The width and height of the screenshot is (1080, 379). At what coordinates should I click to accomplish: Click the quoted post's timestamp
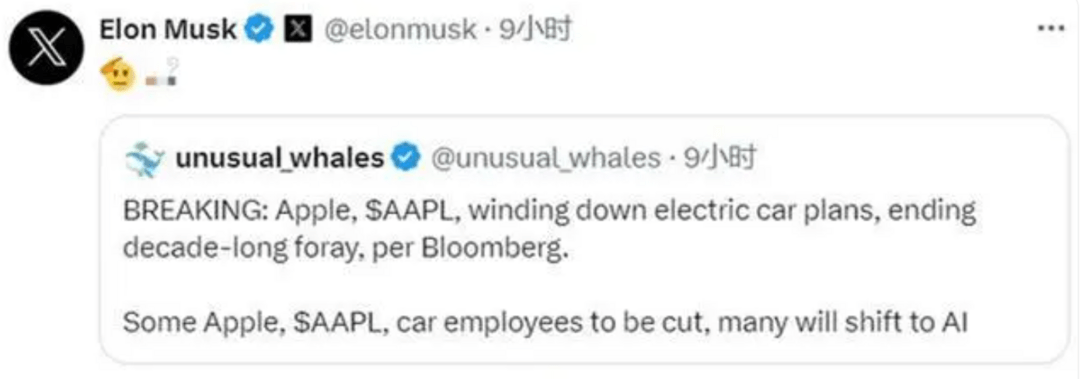(717, 158)
